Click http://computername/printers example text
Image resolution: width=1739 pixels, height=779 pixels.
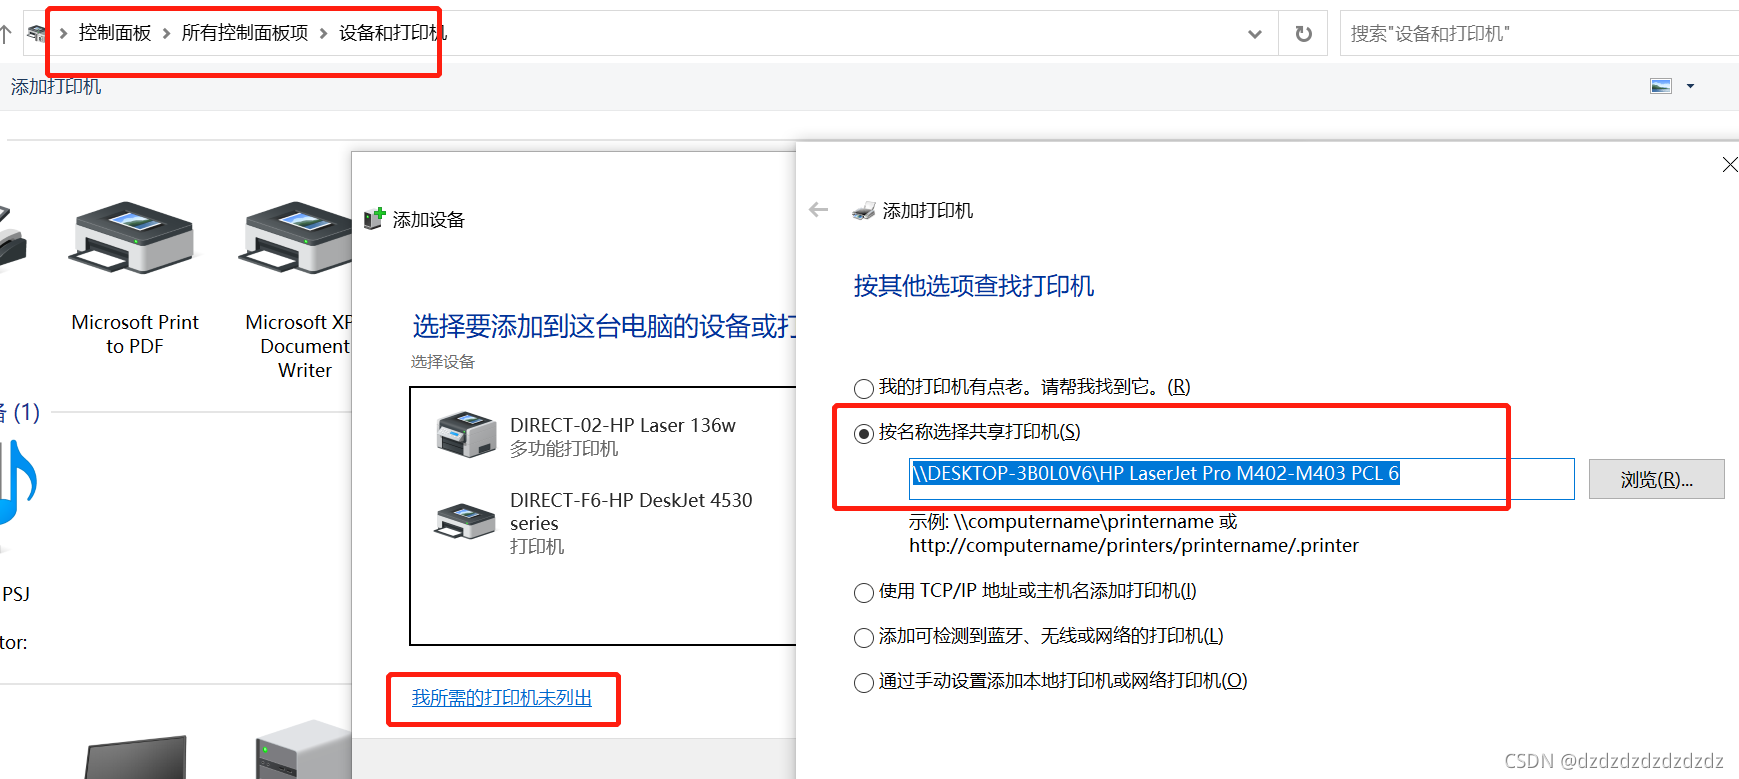coord(1134,546)
